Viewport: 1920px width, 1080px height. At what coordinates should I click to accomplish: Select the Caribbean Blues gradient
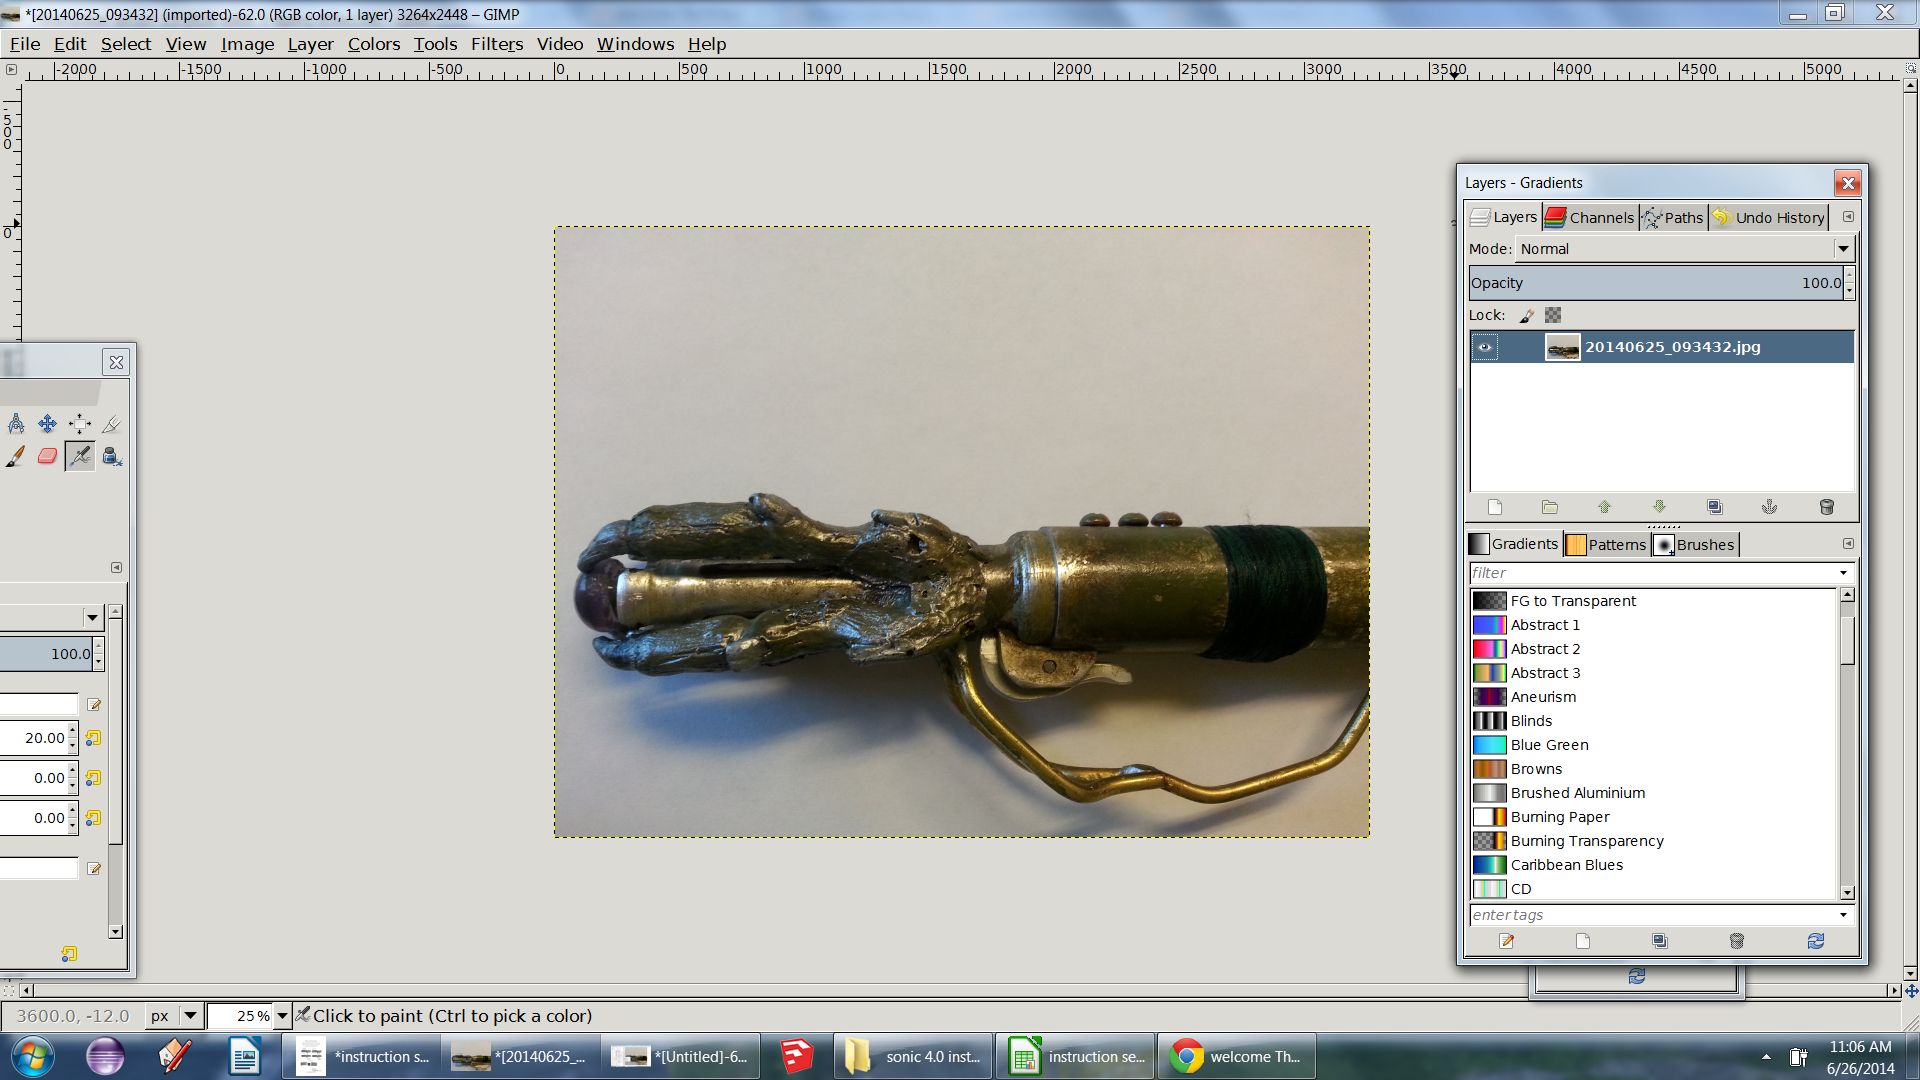click(x=1565, y=864)
